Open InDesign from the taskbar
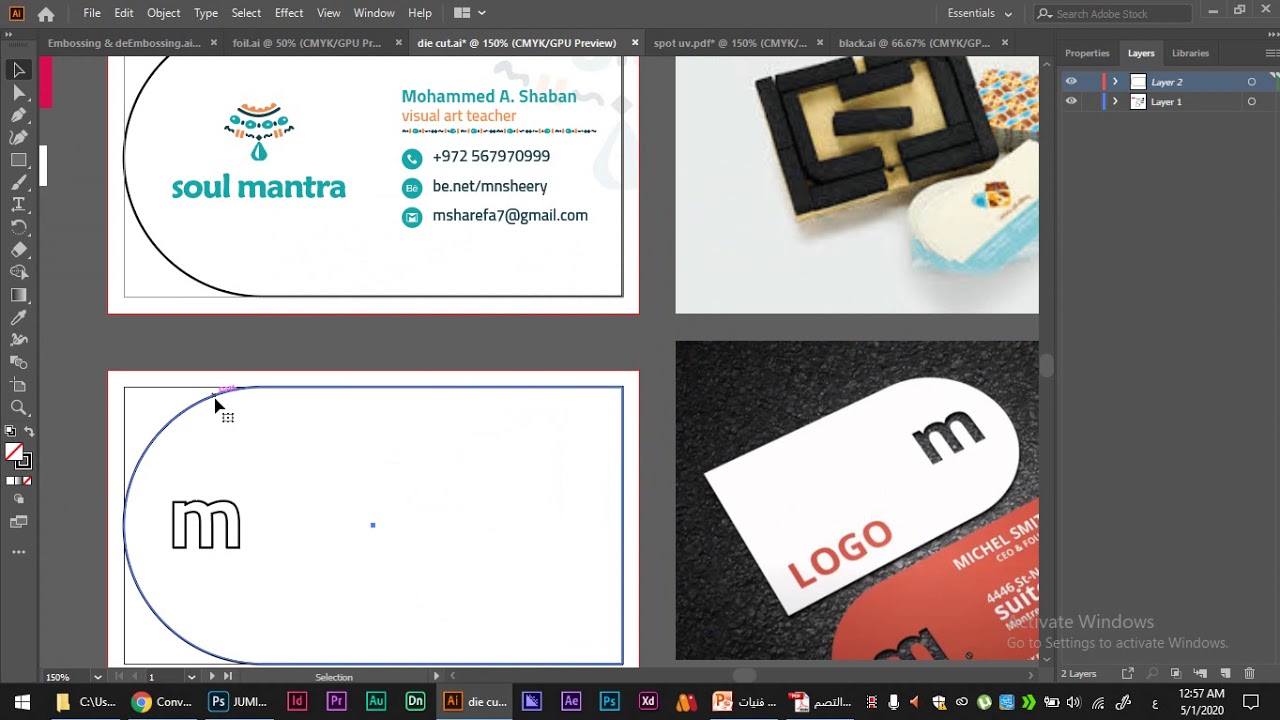 (x=296, y=702)
